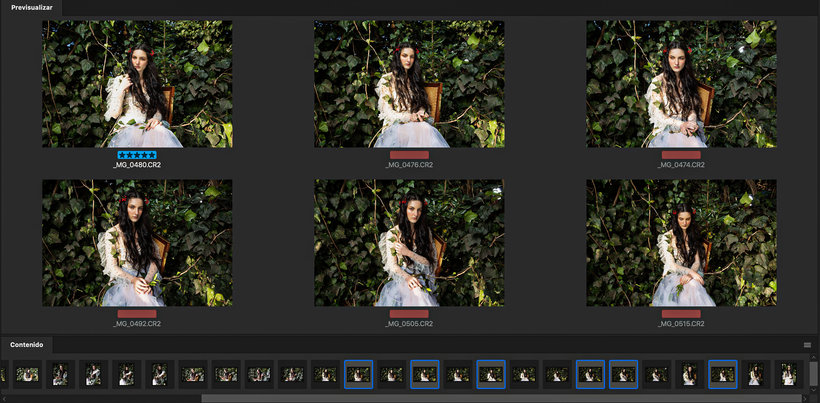This screenshot has width=820, height=403.
Task: Select the preview image of _MG_0492.CR2
Action: coord(137,243)
